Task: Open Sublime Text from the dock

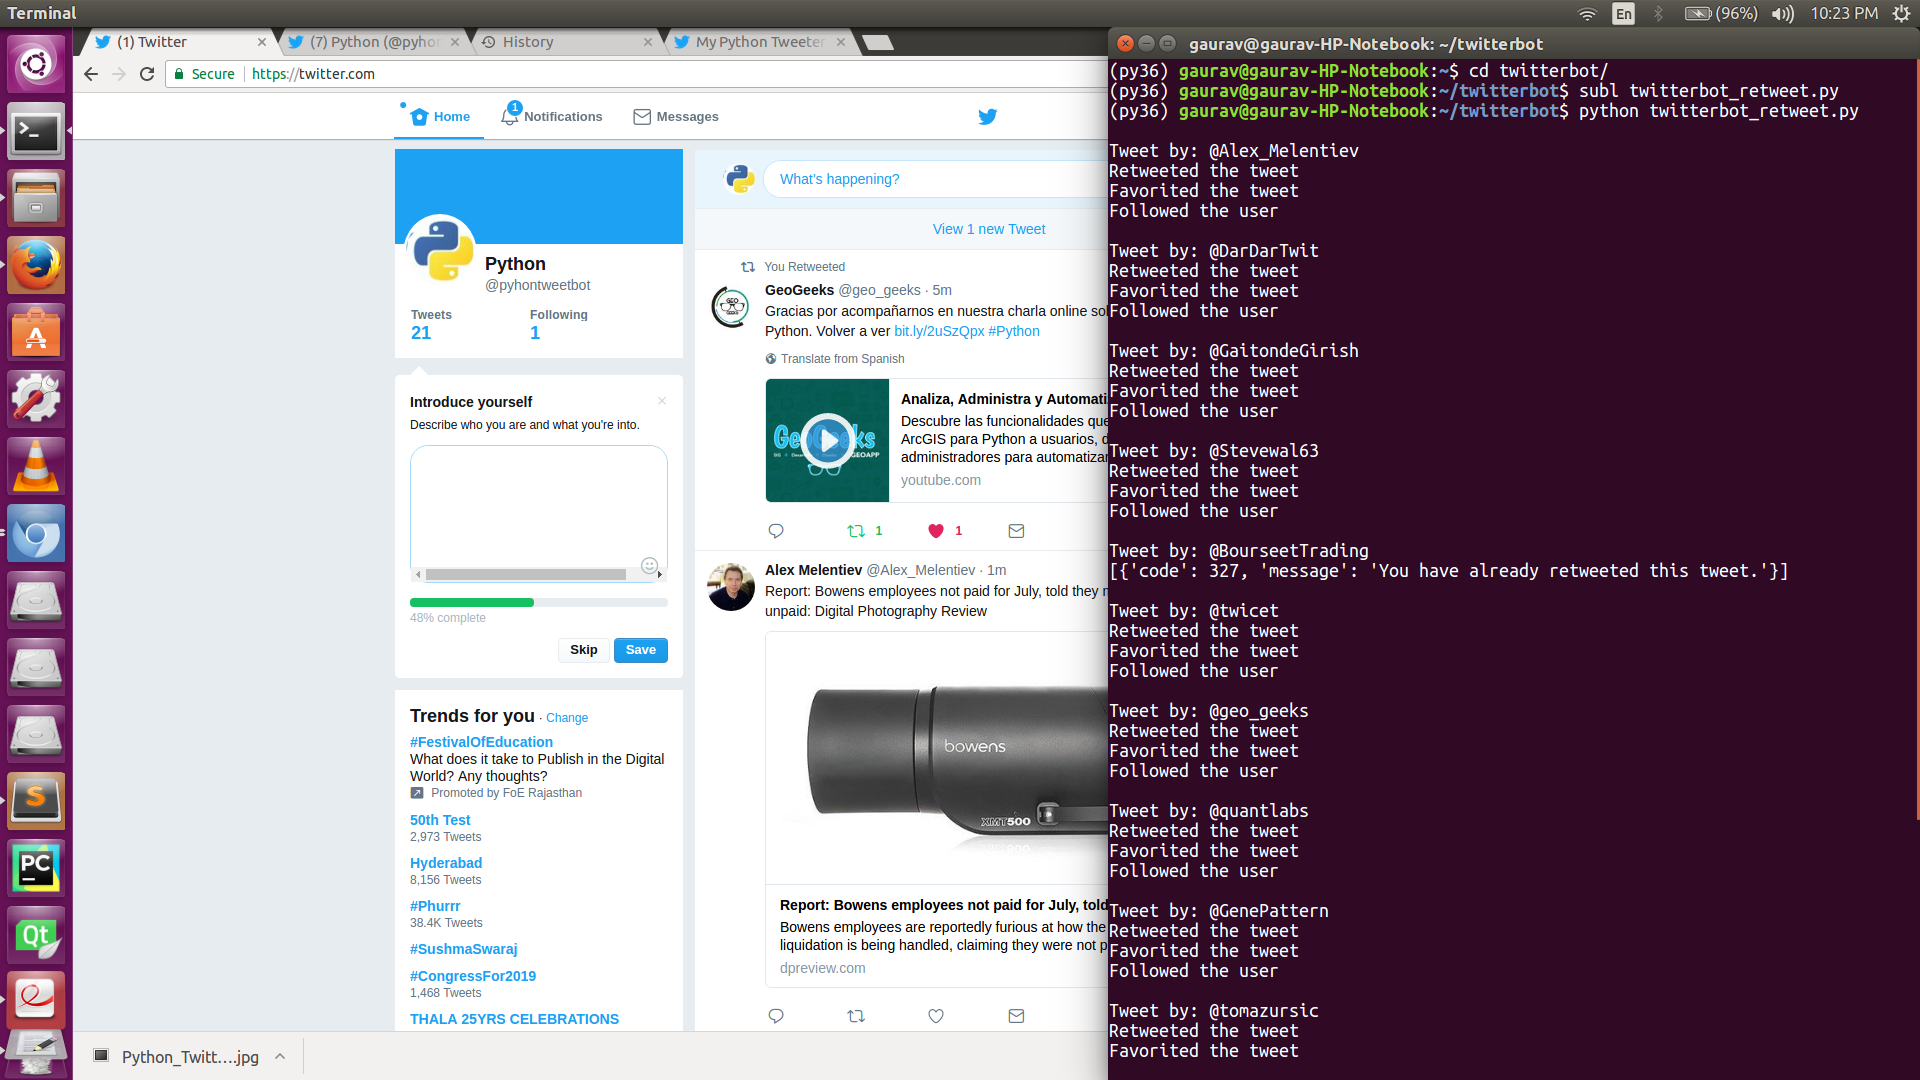Action: pyautogui.click(x=36, y=801)
